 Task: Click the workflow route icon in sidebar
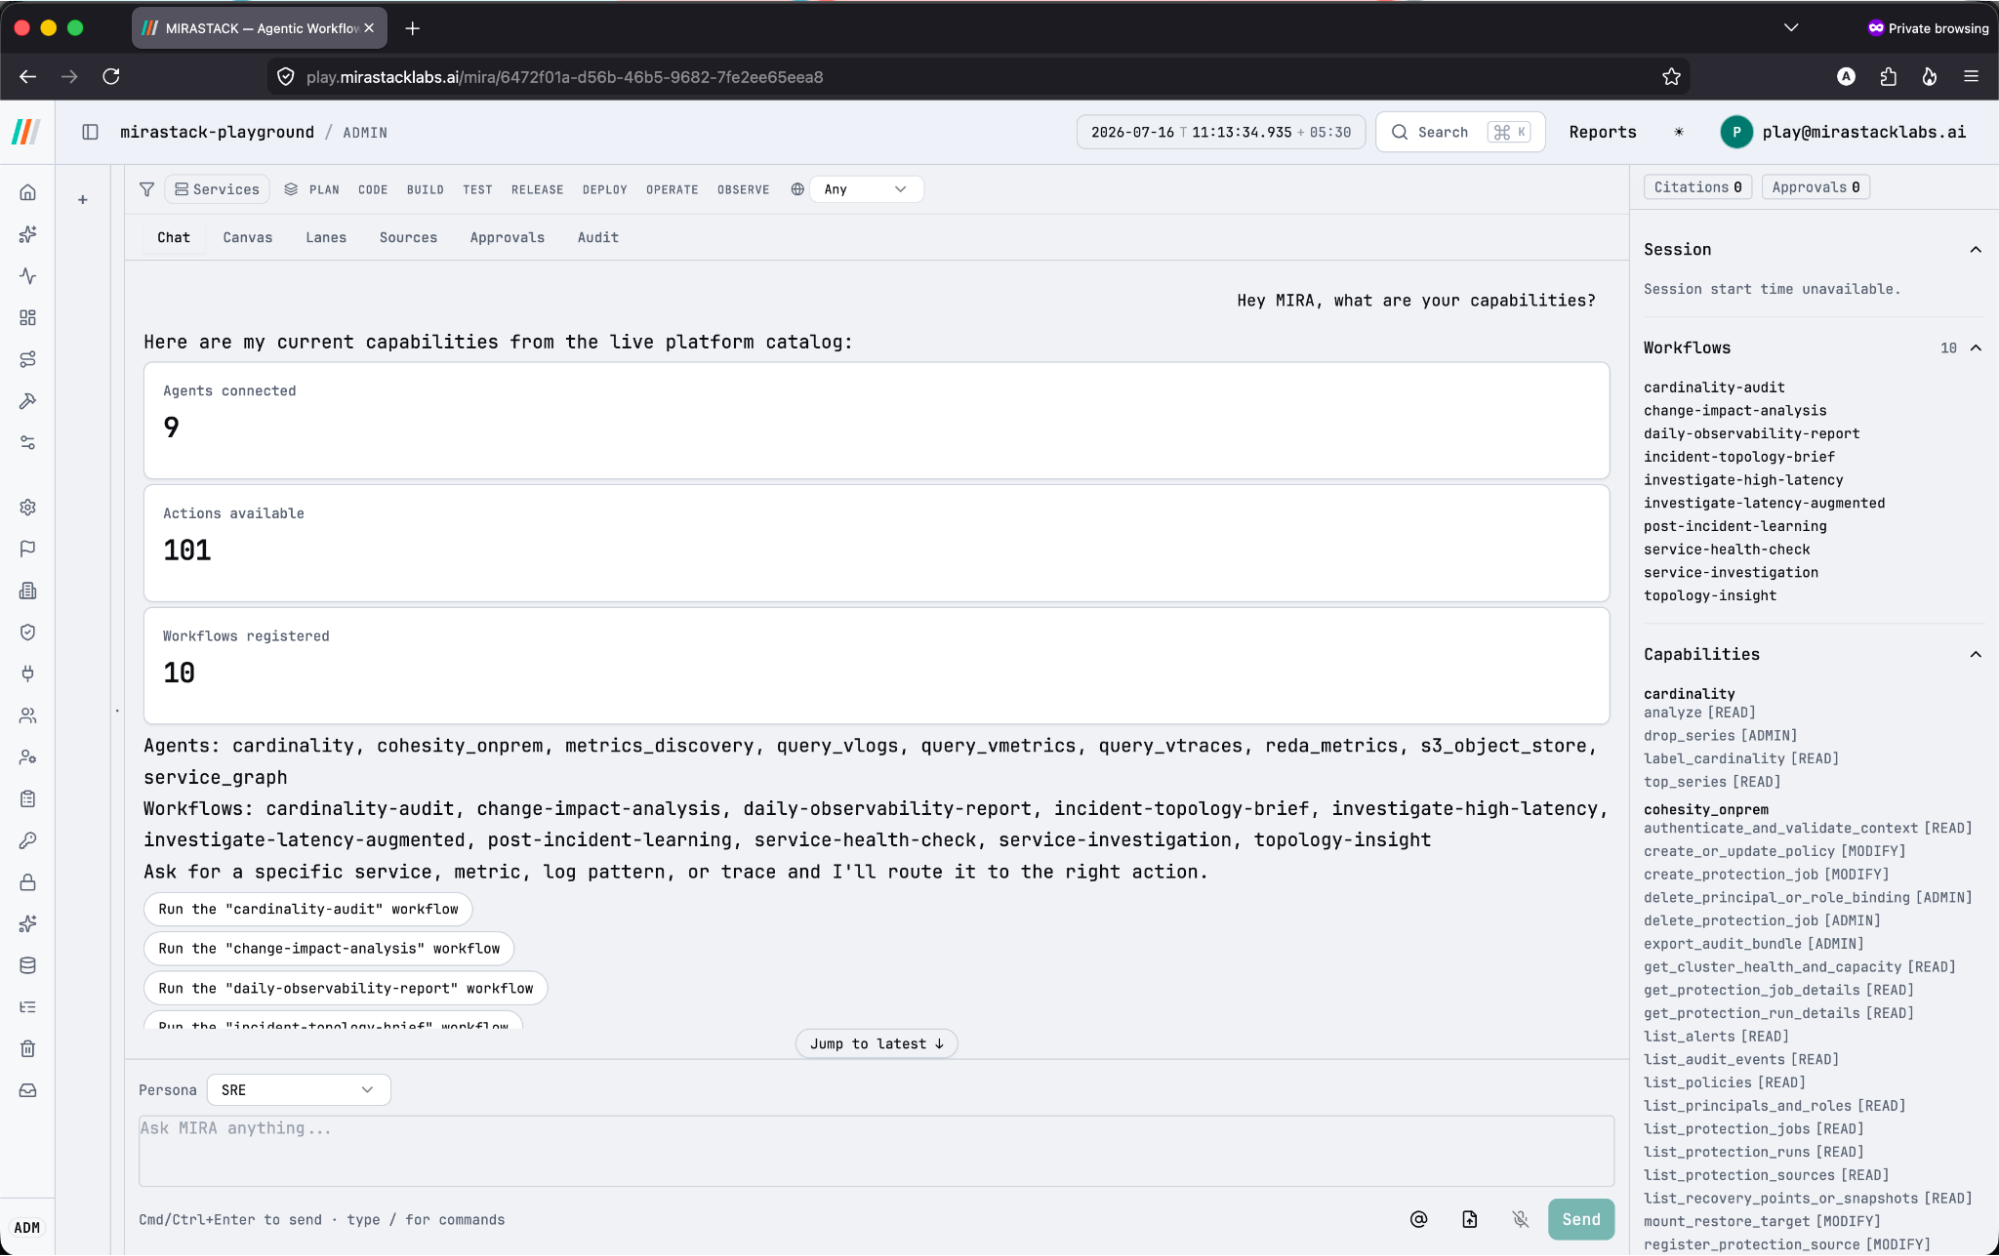[28, 359]
